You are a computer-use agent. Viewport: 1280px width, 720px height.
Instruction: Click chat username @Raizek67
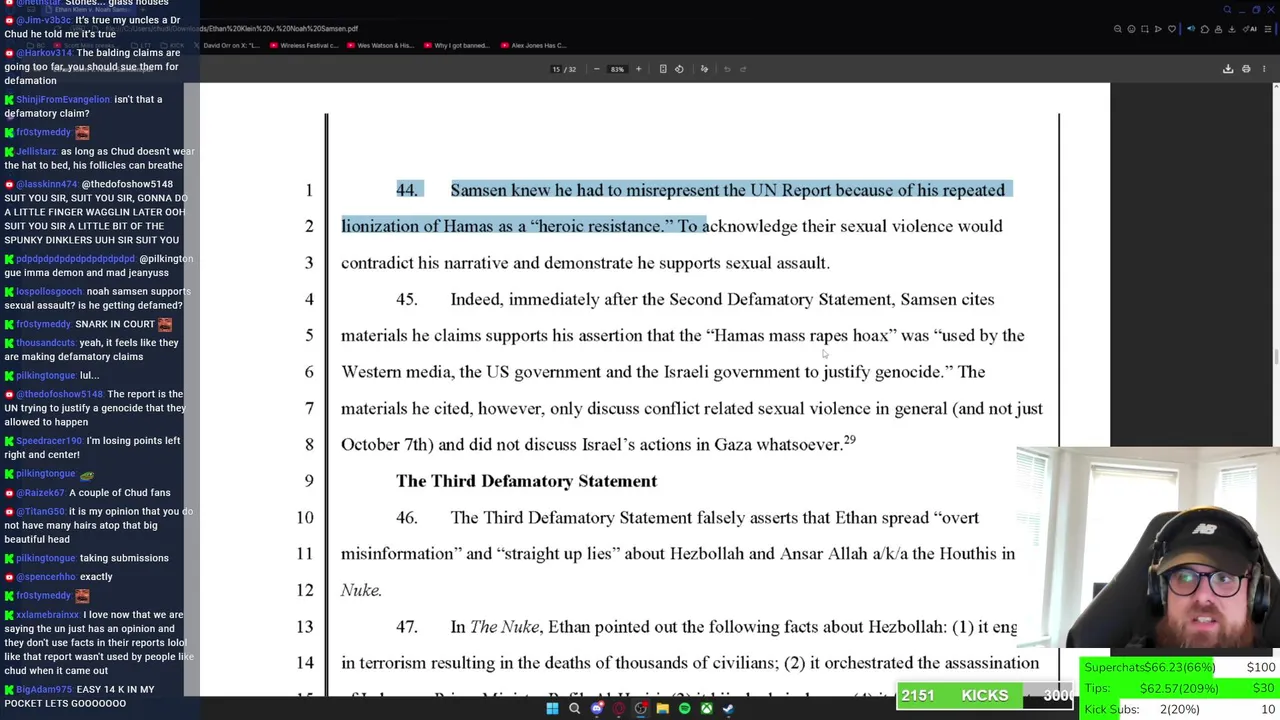coord(40,492)
